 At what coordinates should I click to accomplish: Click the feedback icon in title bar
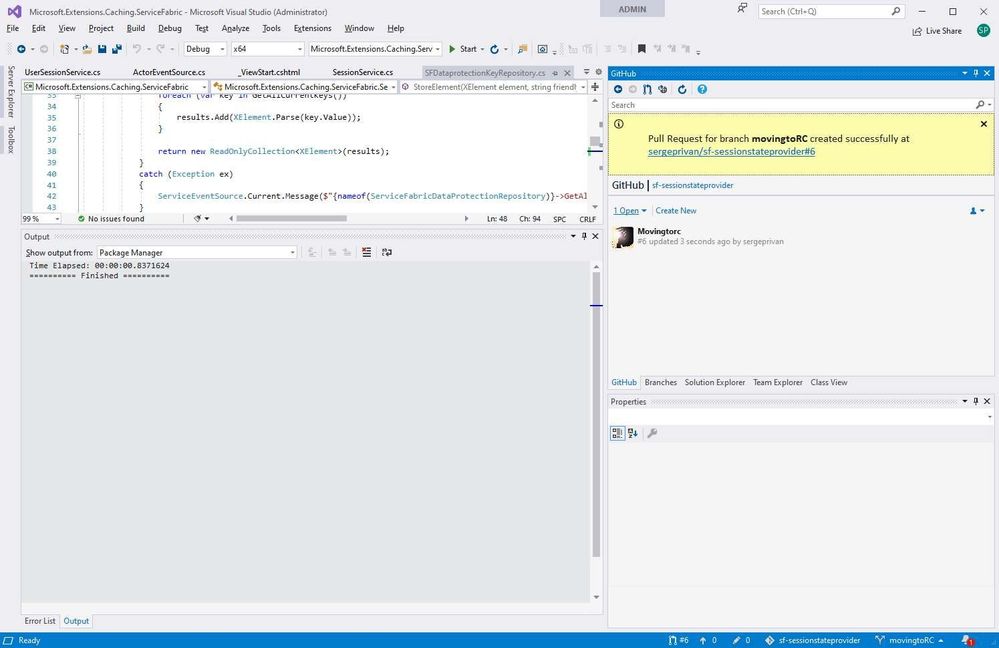tap(742, 10)
